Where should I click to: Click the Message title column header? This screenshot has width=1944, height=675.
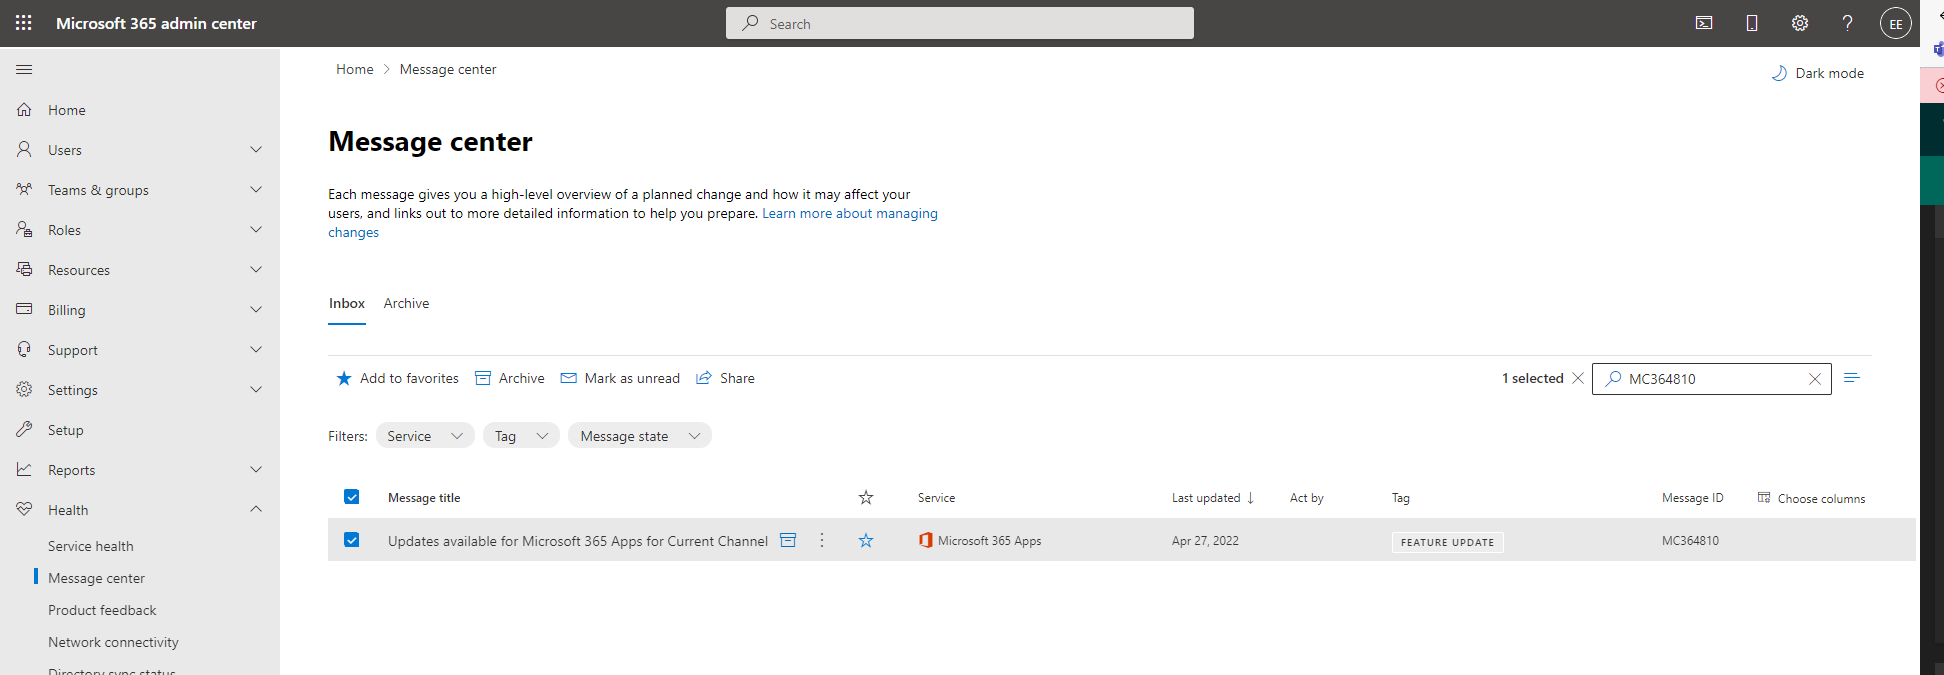tap(424, 497)
